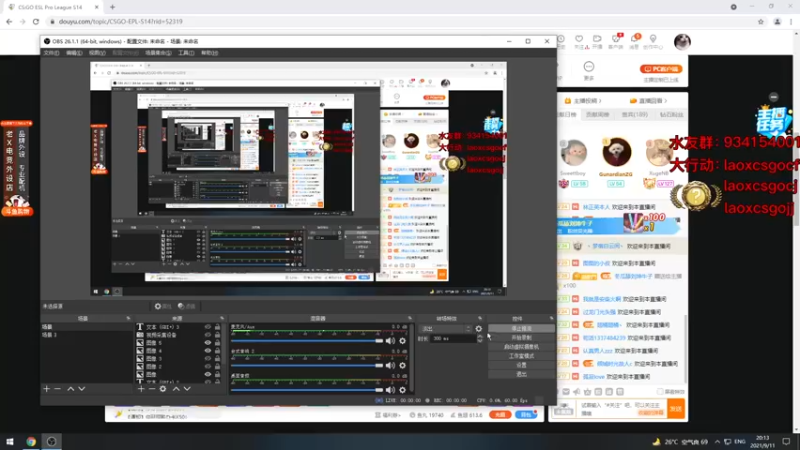Open 台式音响 2 mixer gear settings
Image resolution: width=800 pixels, height=450 pixels.
(x=403, y=365)
